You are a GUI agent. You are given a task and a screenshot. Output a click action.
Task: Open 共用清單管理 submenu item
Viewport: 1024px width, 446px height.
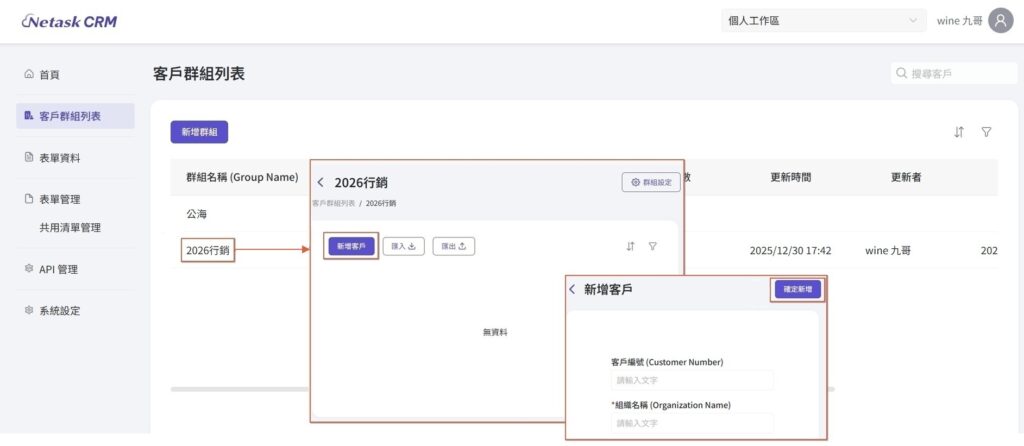[70, 228]
